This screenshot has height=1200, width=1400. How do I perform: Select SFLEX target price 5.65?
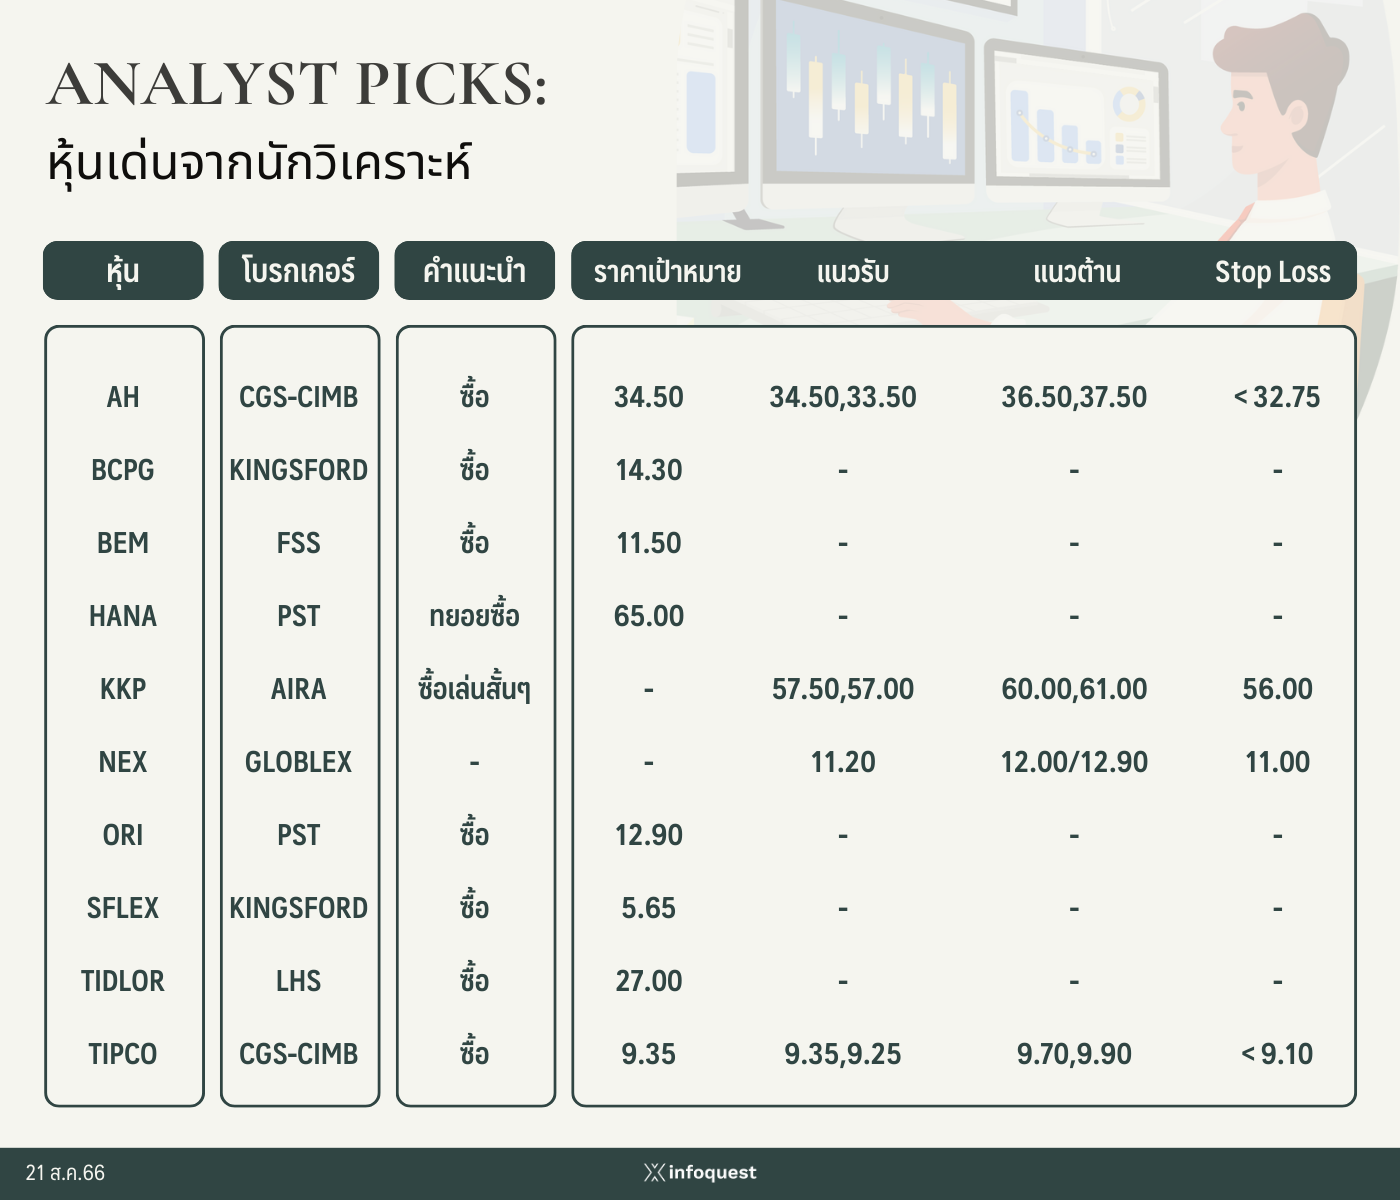(x=649, y=908)
